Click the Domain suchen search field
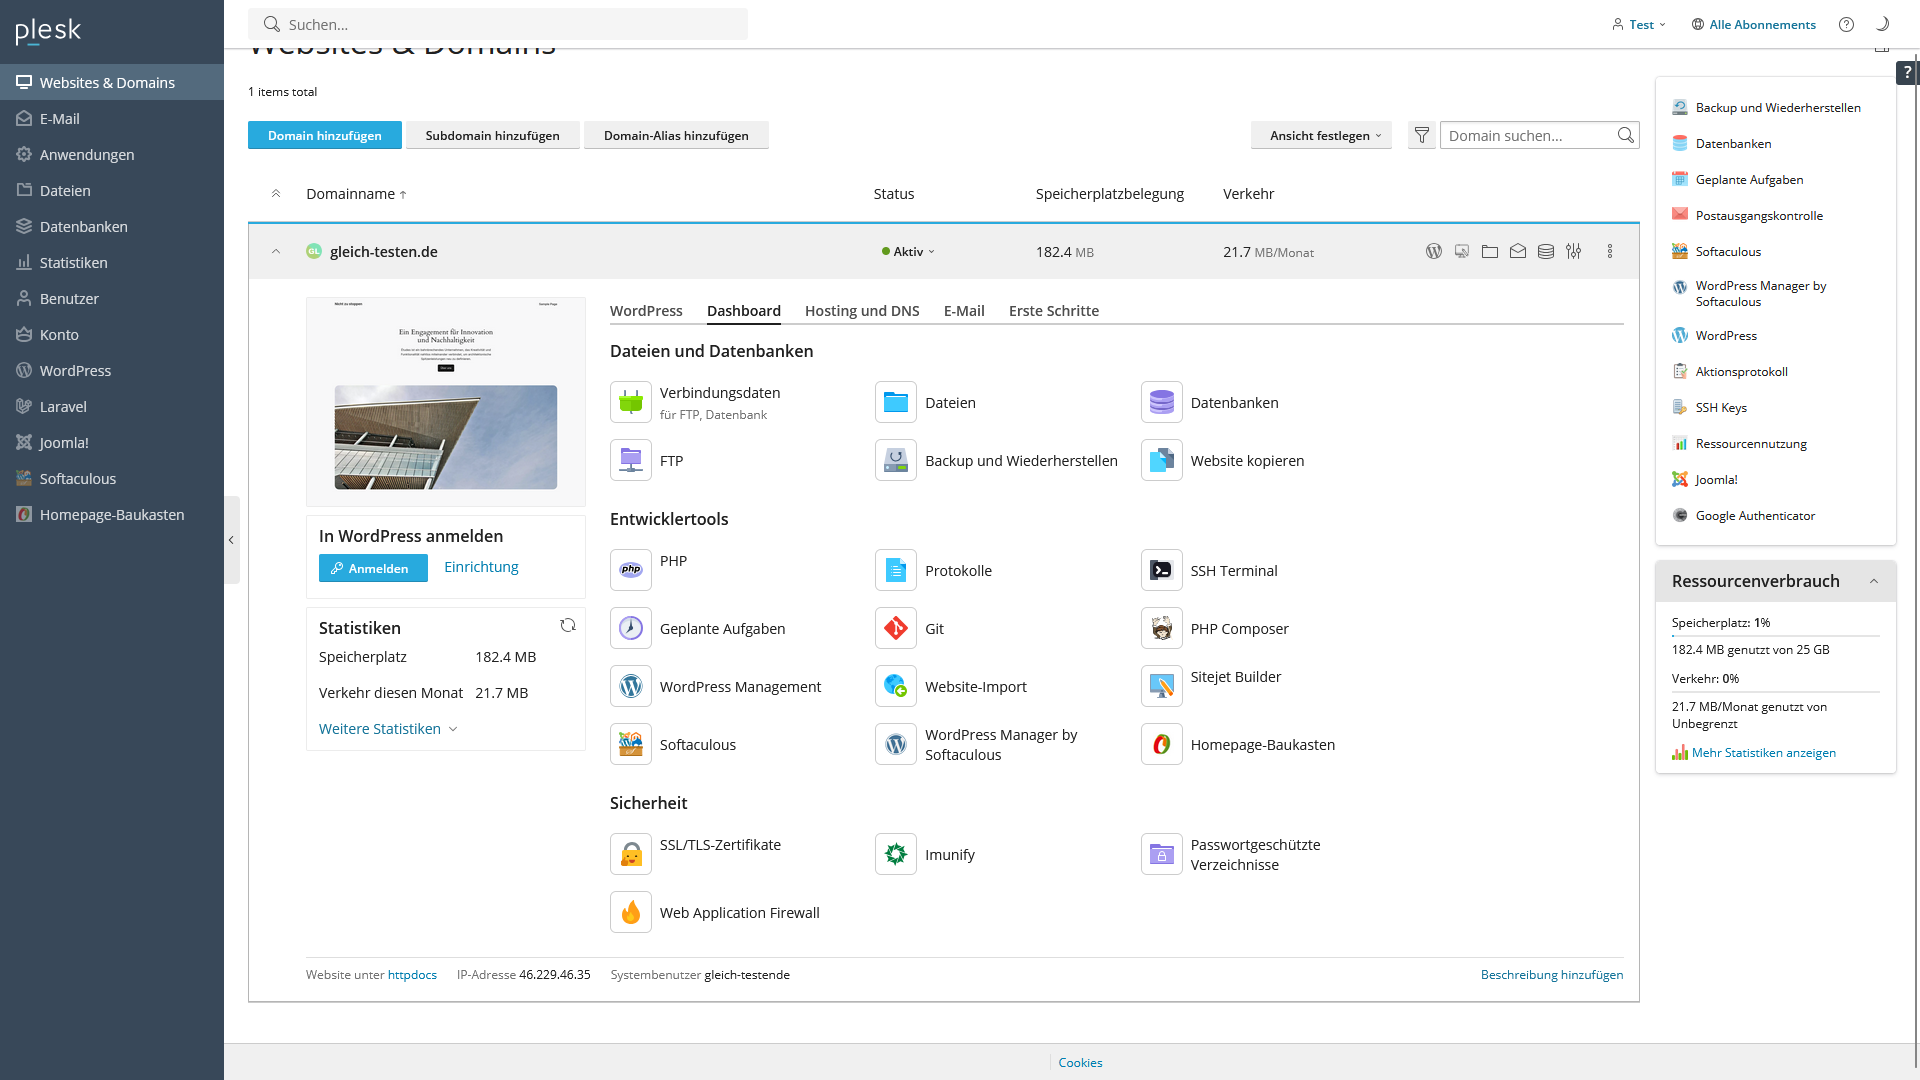1920x1080 pixels. [1527, 136]
